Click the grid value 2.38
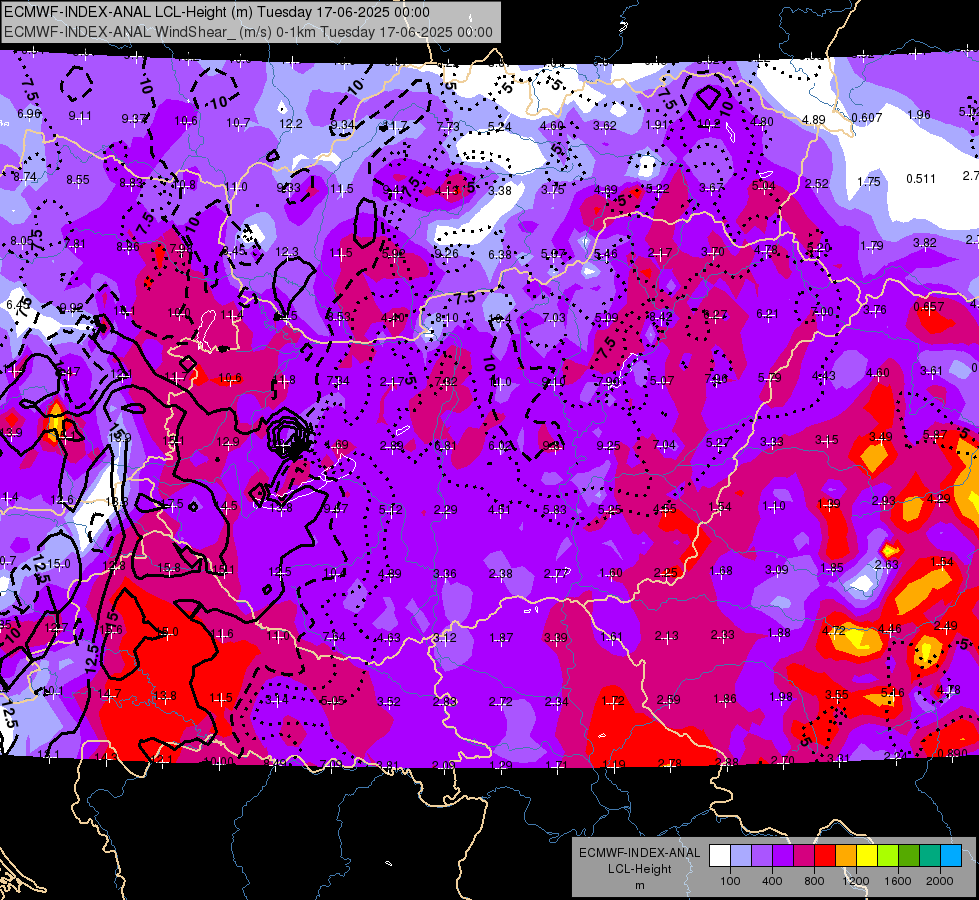 pos(501,573)
